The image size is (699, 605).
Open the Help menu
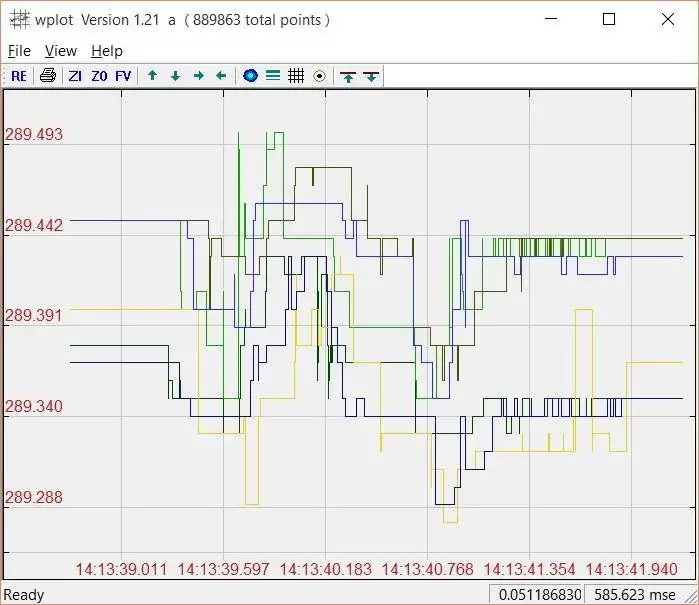click(x=107, y=51)
